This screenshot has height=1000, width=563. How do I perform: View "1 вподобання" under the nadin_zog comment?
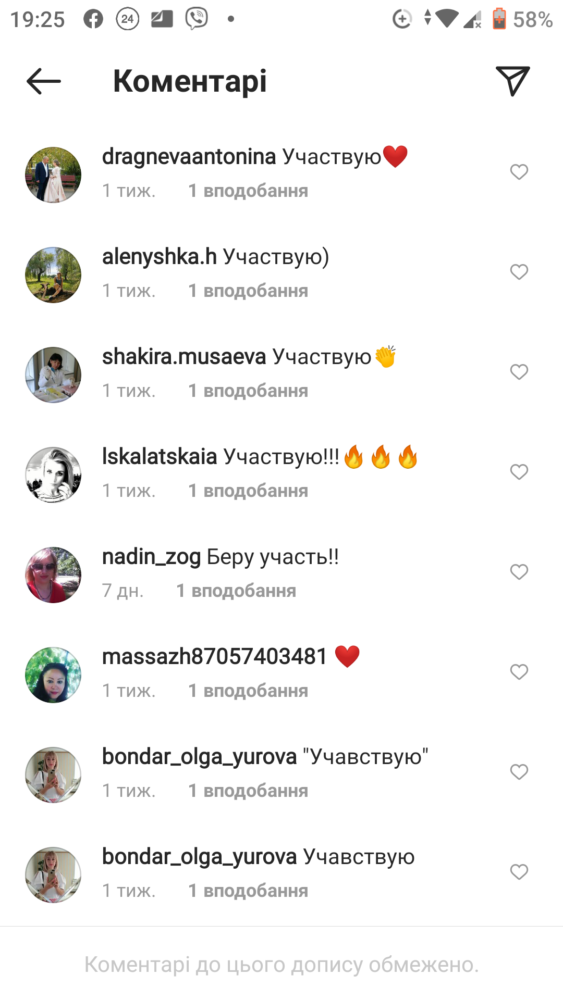point(236,591)
